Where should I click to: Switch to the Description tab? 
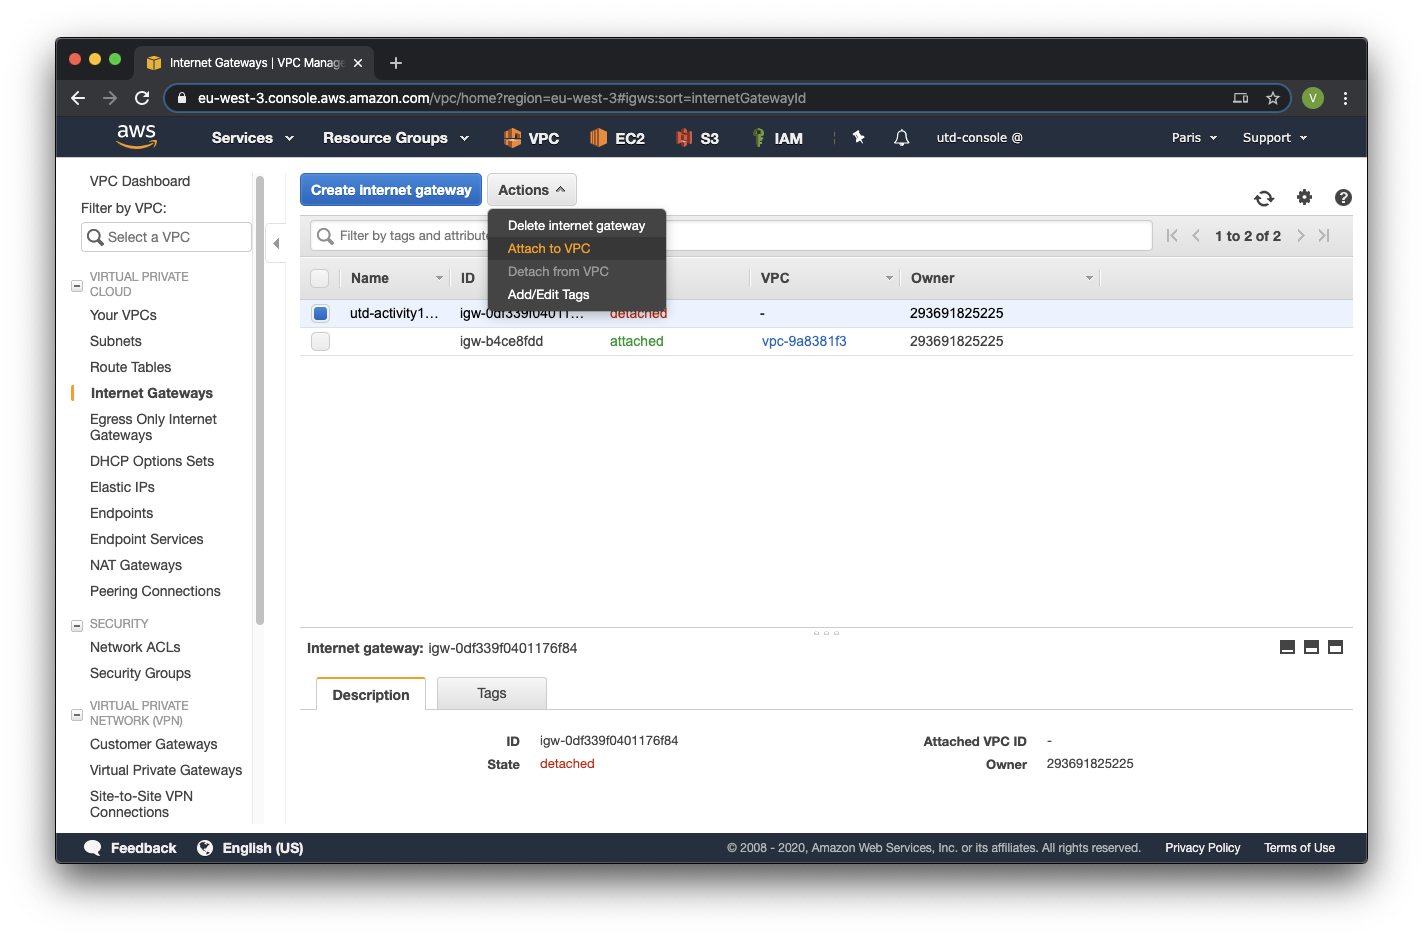pyautogui.click(x=371, y=694)
